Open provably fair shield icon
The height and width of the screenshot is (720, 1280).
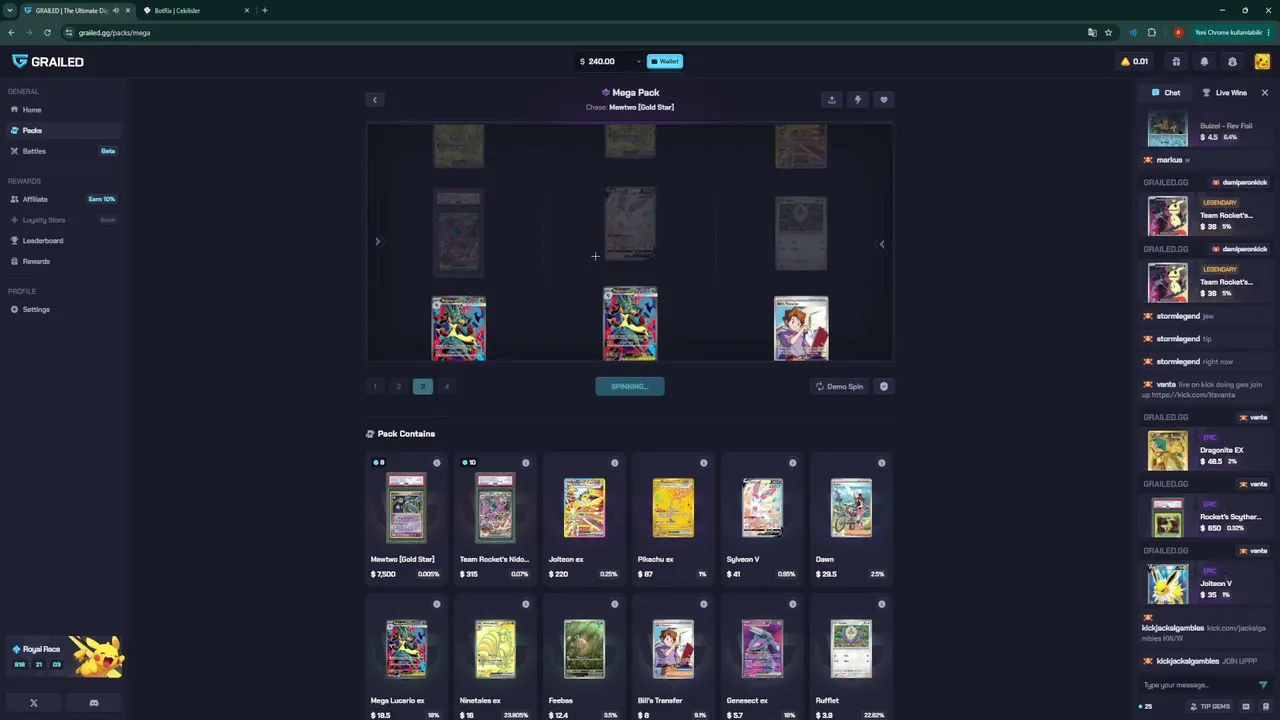pos(884,386)
